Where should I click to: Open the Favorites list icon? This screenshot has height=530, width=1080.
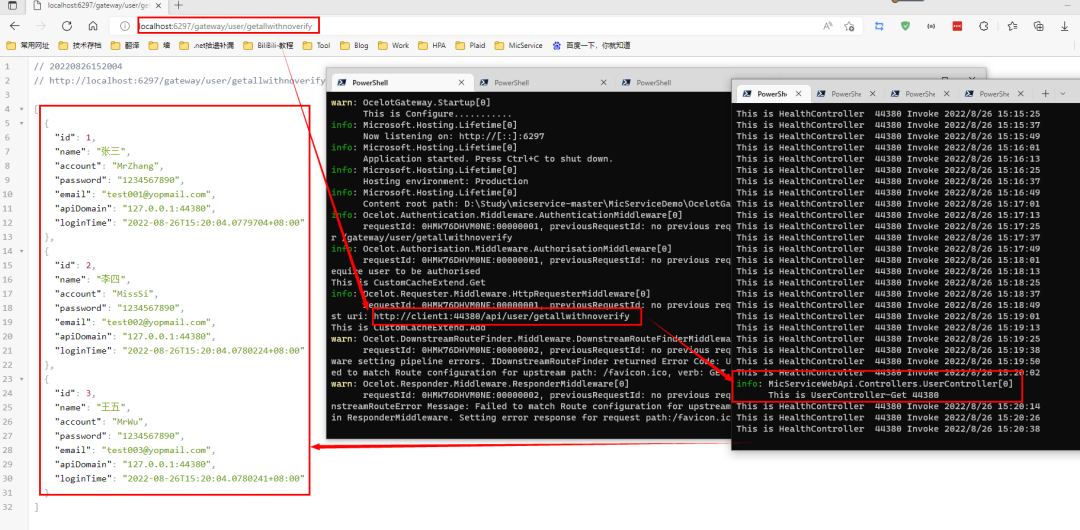click(x=1012, y=26)
